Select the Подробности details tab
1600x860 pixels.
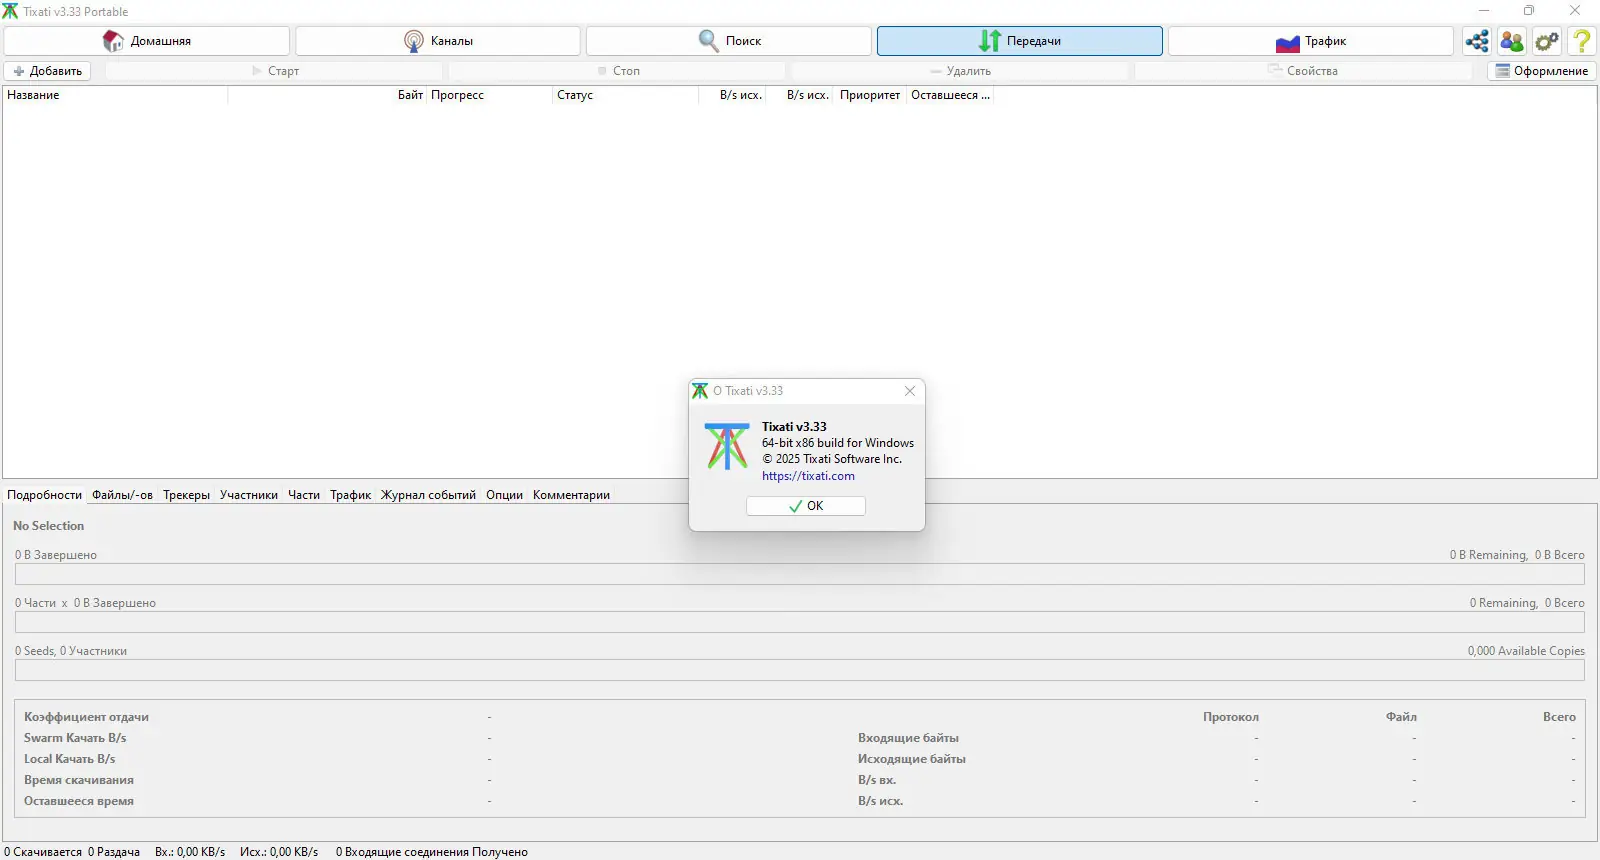(45, 495)
